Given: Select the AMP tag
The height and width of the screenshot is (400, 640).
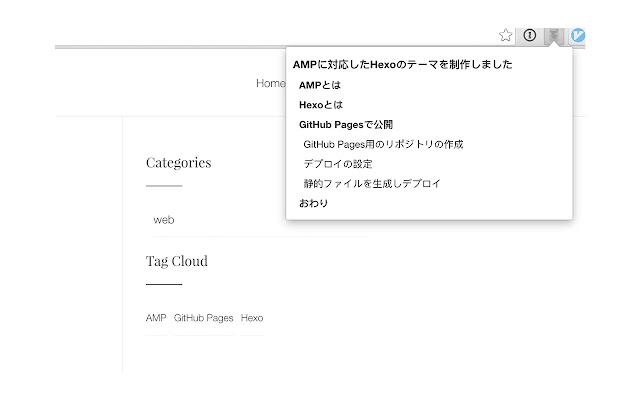Looking at the screenshot, I should click(156, 318).
